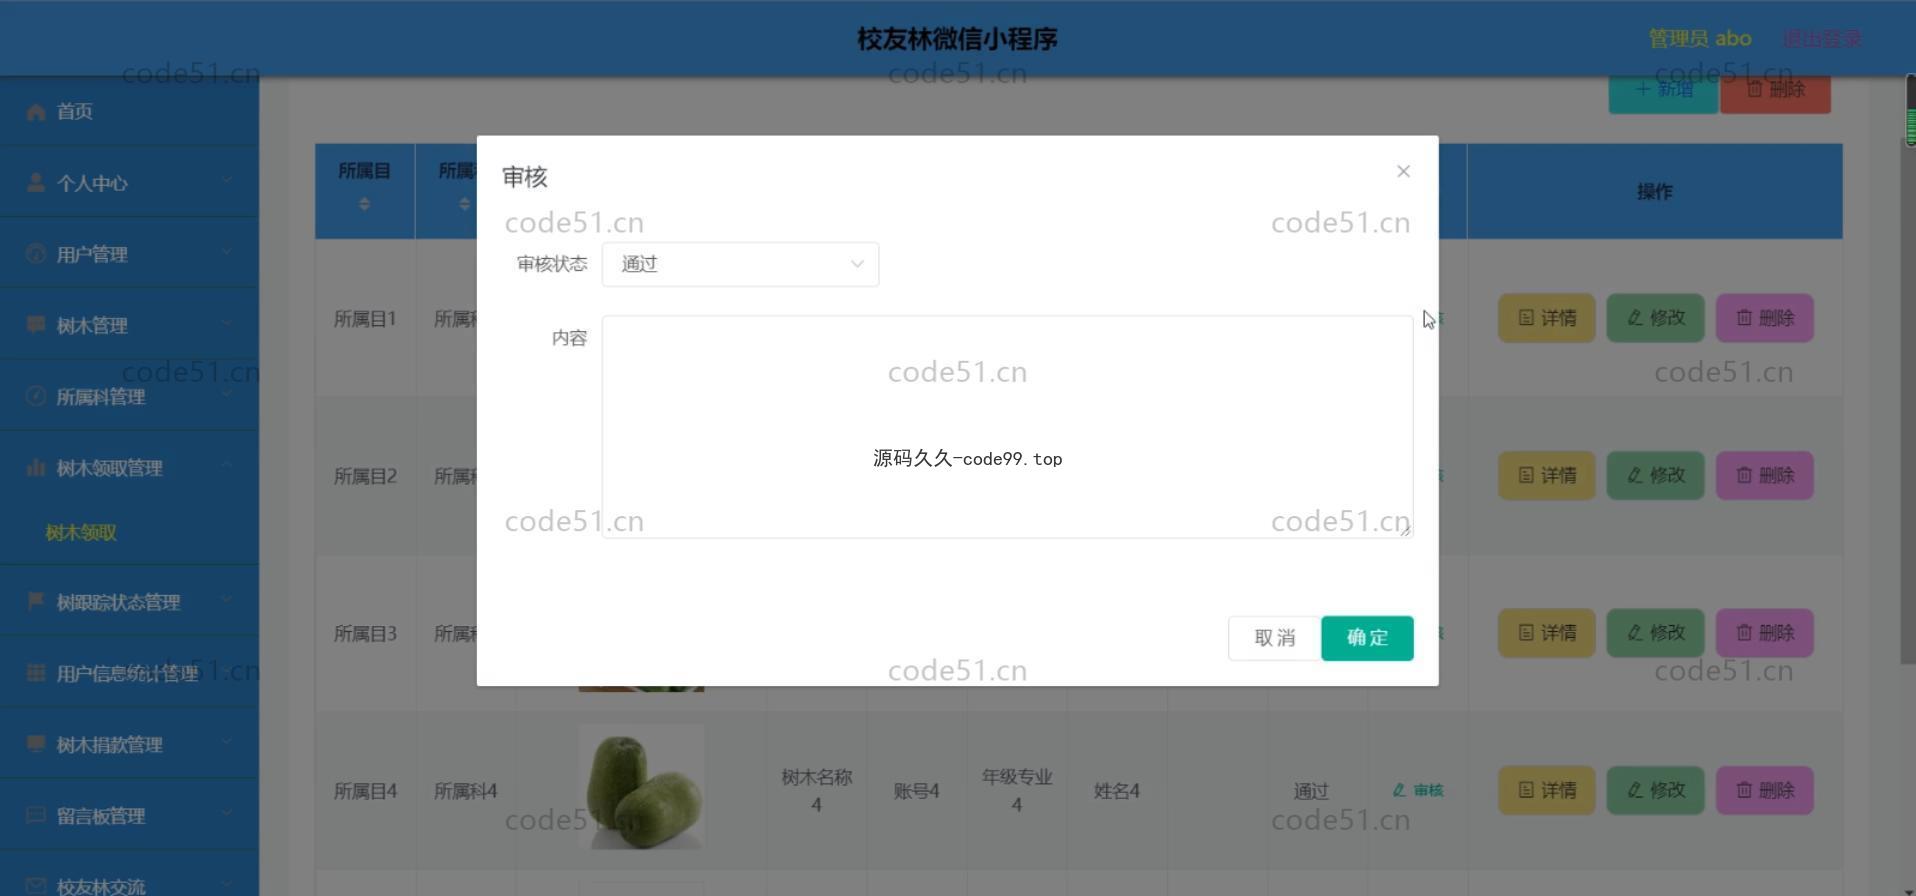Toggle chevron arrow on 树木管理 row
The image size is (1916, 896).
[227, 323]
